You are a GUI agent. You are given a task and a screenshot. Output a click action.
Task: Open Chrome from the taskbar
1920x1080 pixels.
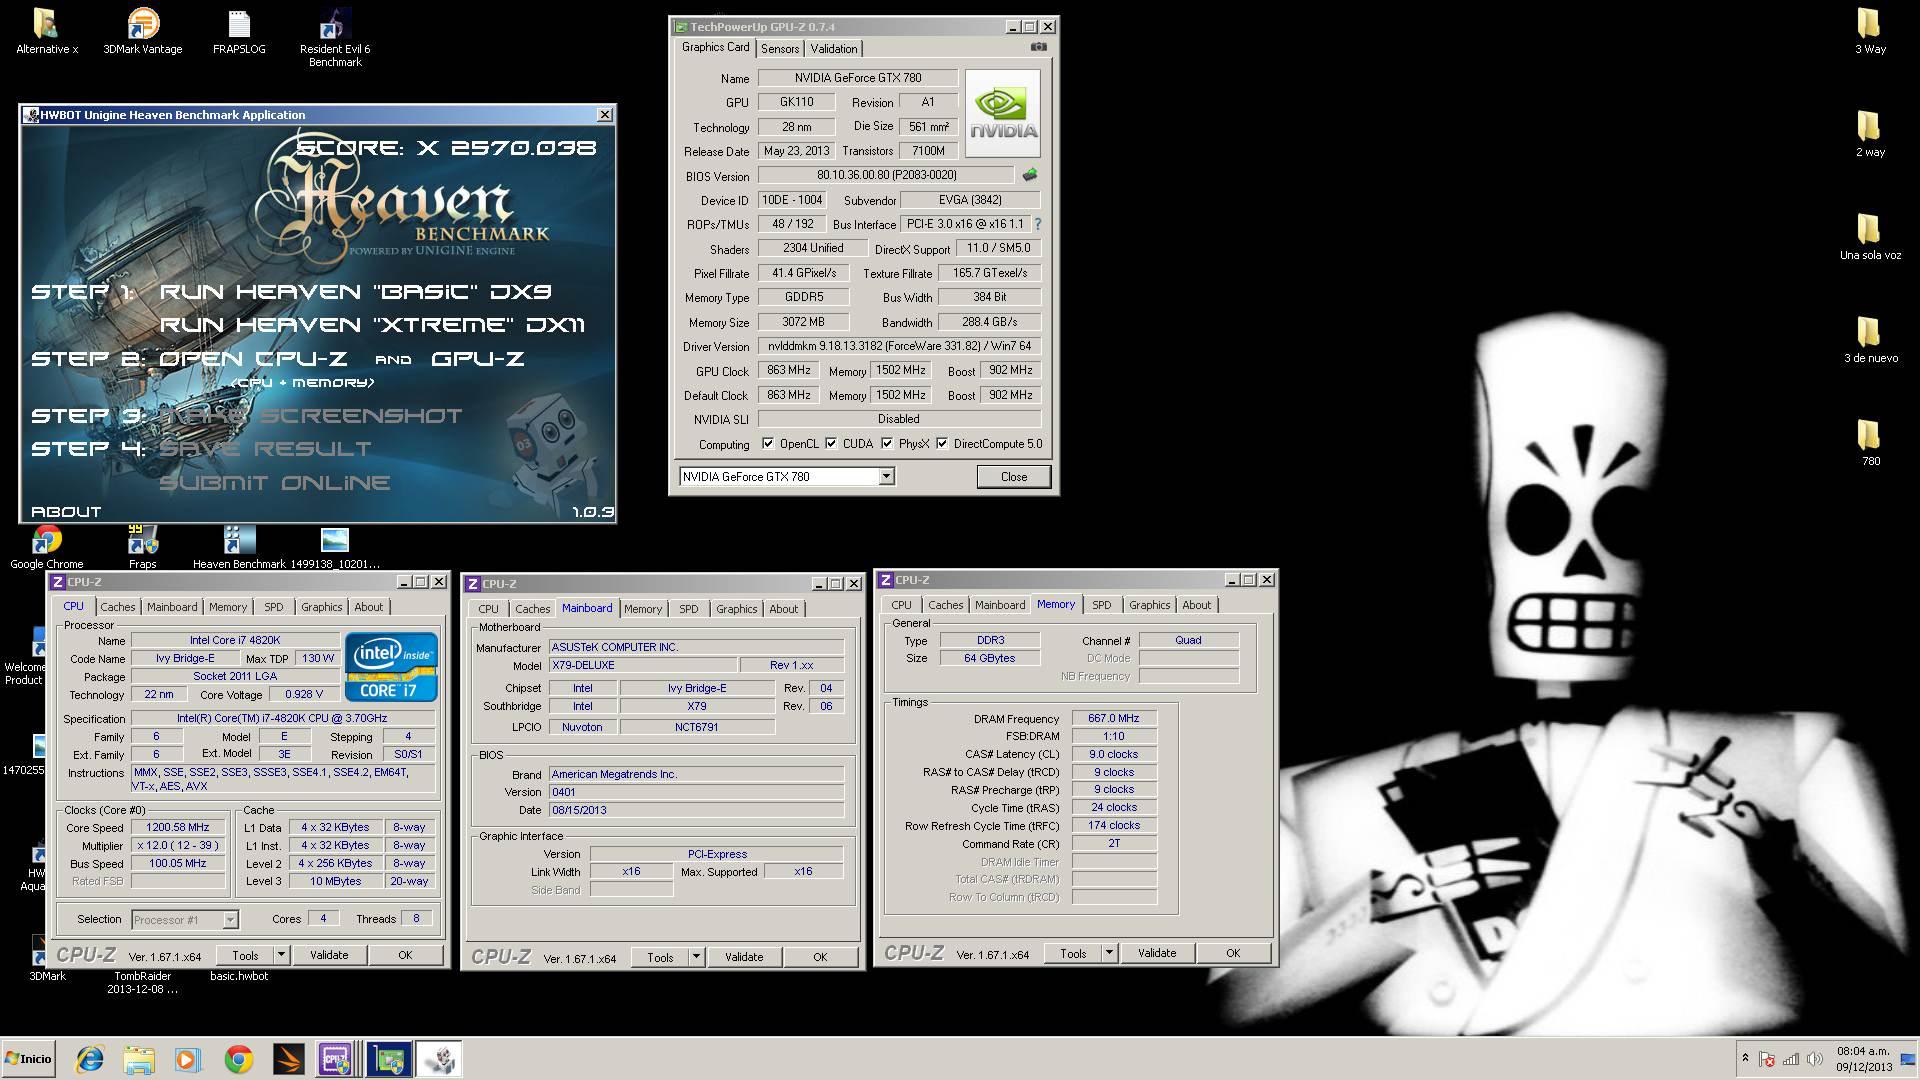click(x=238, y=1059)
